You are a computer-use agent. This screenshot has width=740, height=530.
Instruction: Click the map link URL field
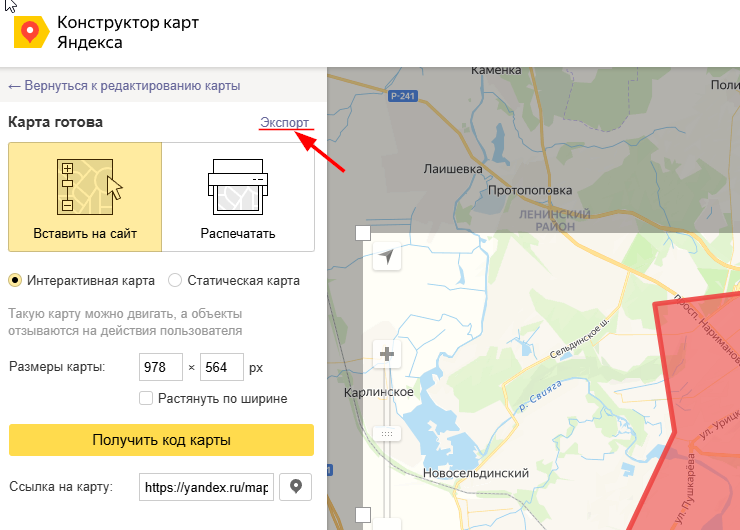(x=206, y=487)
